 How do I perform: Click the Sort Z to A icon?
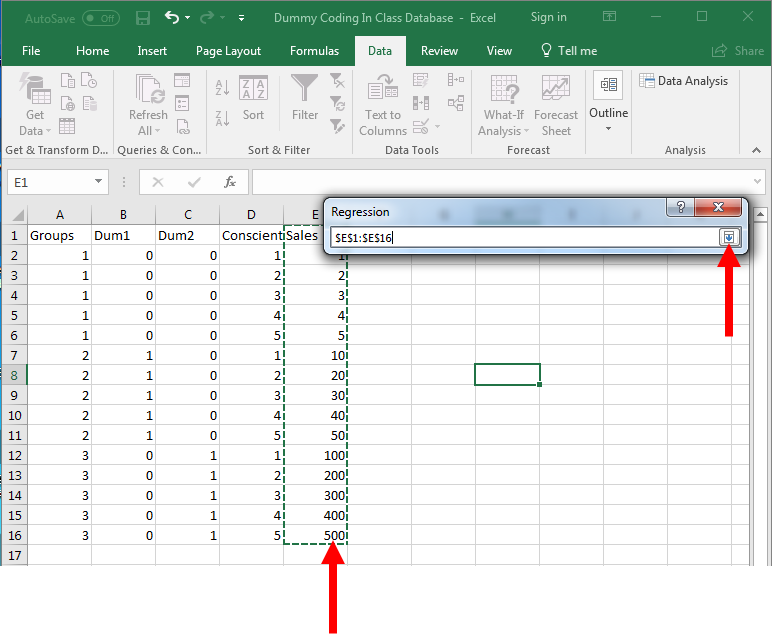[223, 119]
